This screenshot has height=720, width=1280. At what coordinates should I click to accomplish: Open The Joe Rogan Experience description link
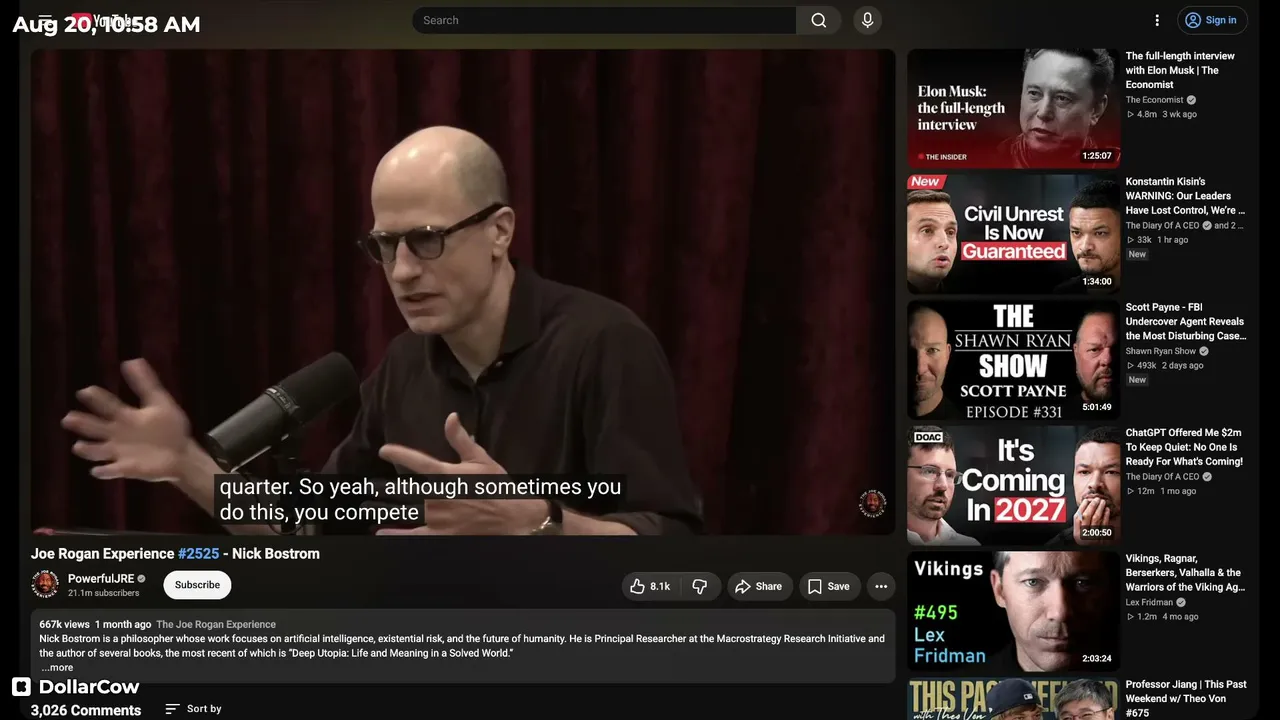click(x=216, y=625)
